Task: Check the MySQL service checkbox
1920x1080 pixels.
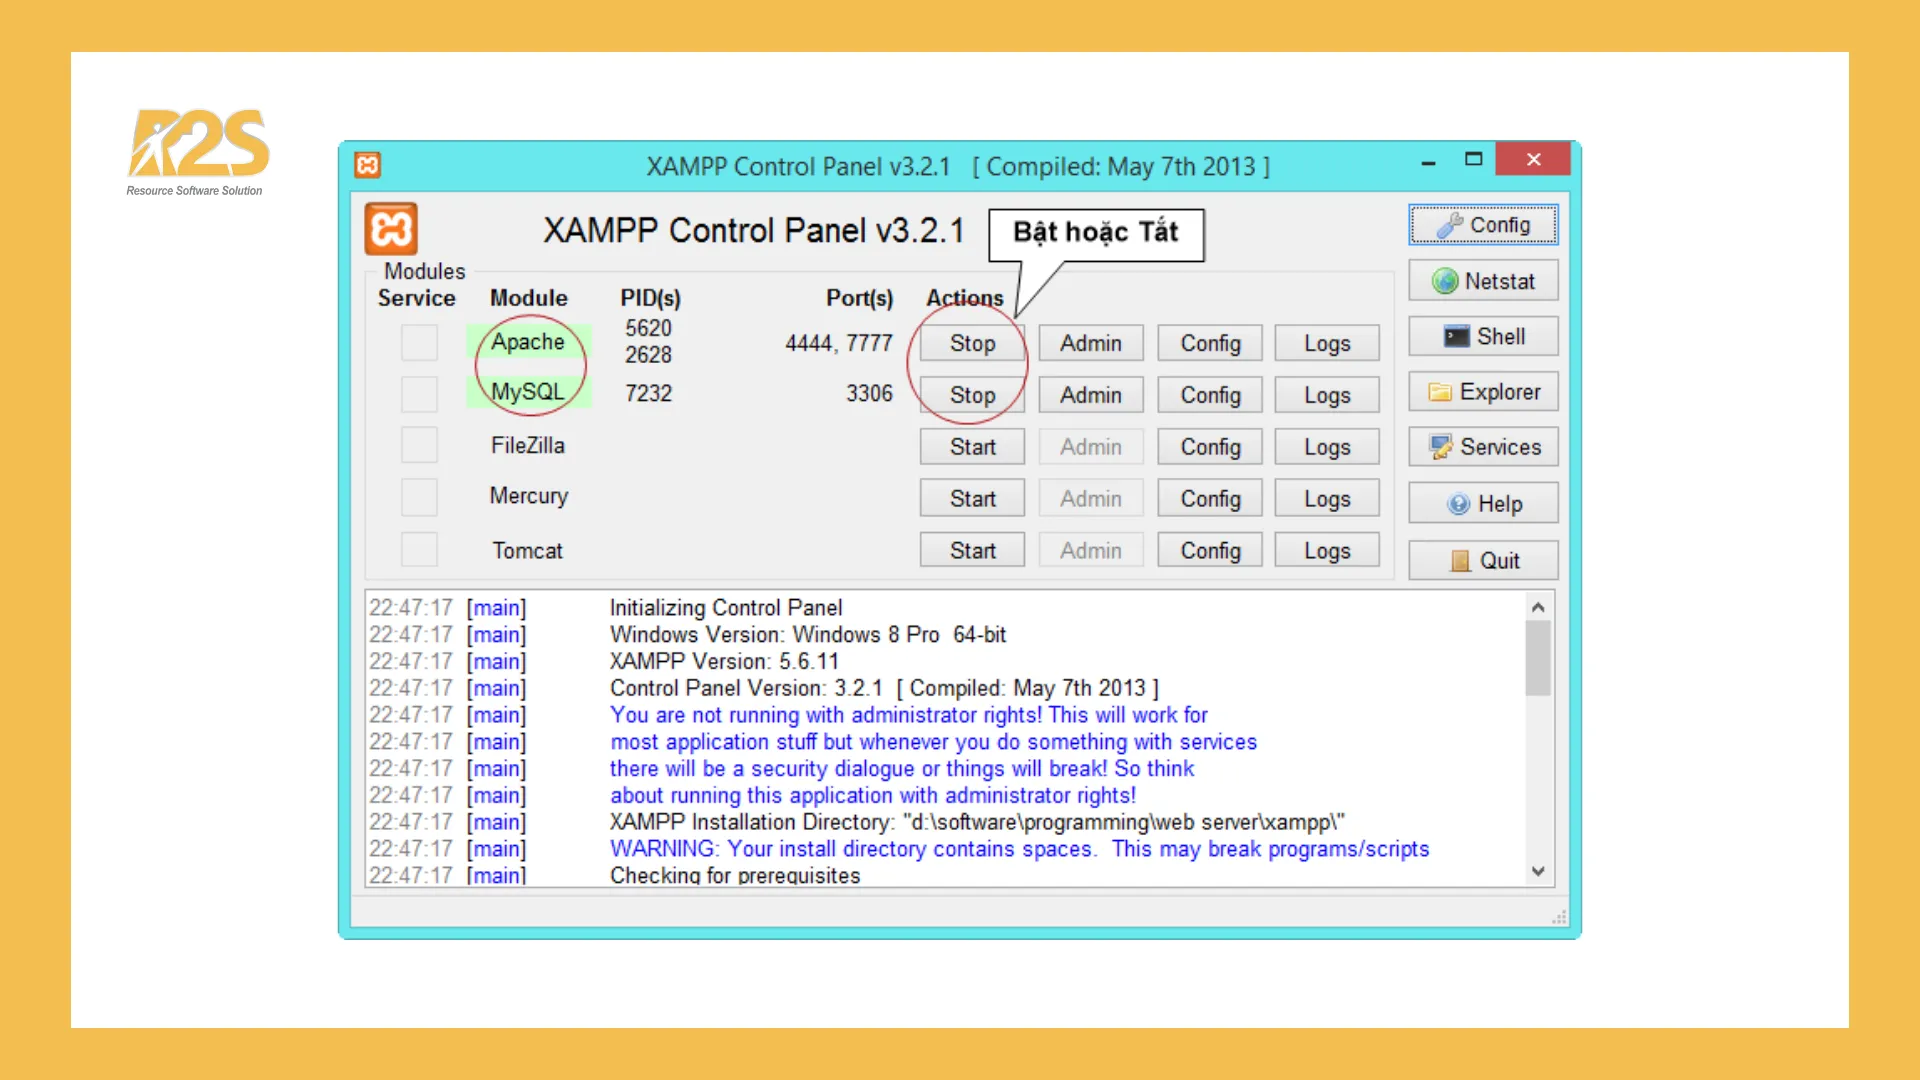Action: tap(419, 394)
